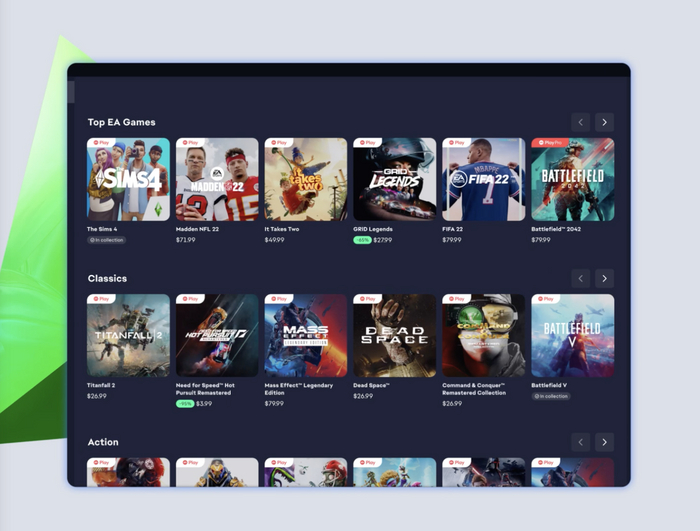Screen dimensions: 700x531
Task: Click EA Play badge on The Sims 4
Action: point(101,142)
